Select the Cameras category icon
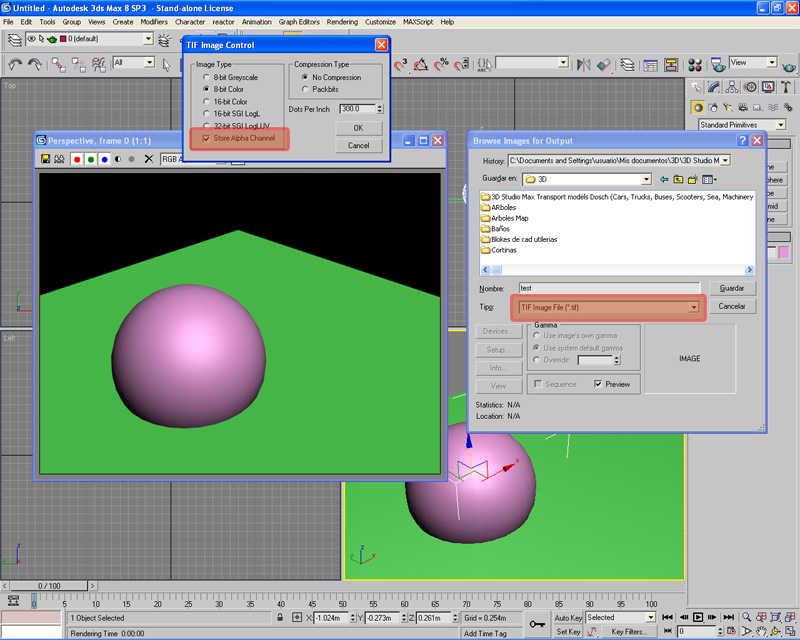This screenshot has width=800, height=640. pyautogui.click(x=743, y=107)
